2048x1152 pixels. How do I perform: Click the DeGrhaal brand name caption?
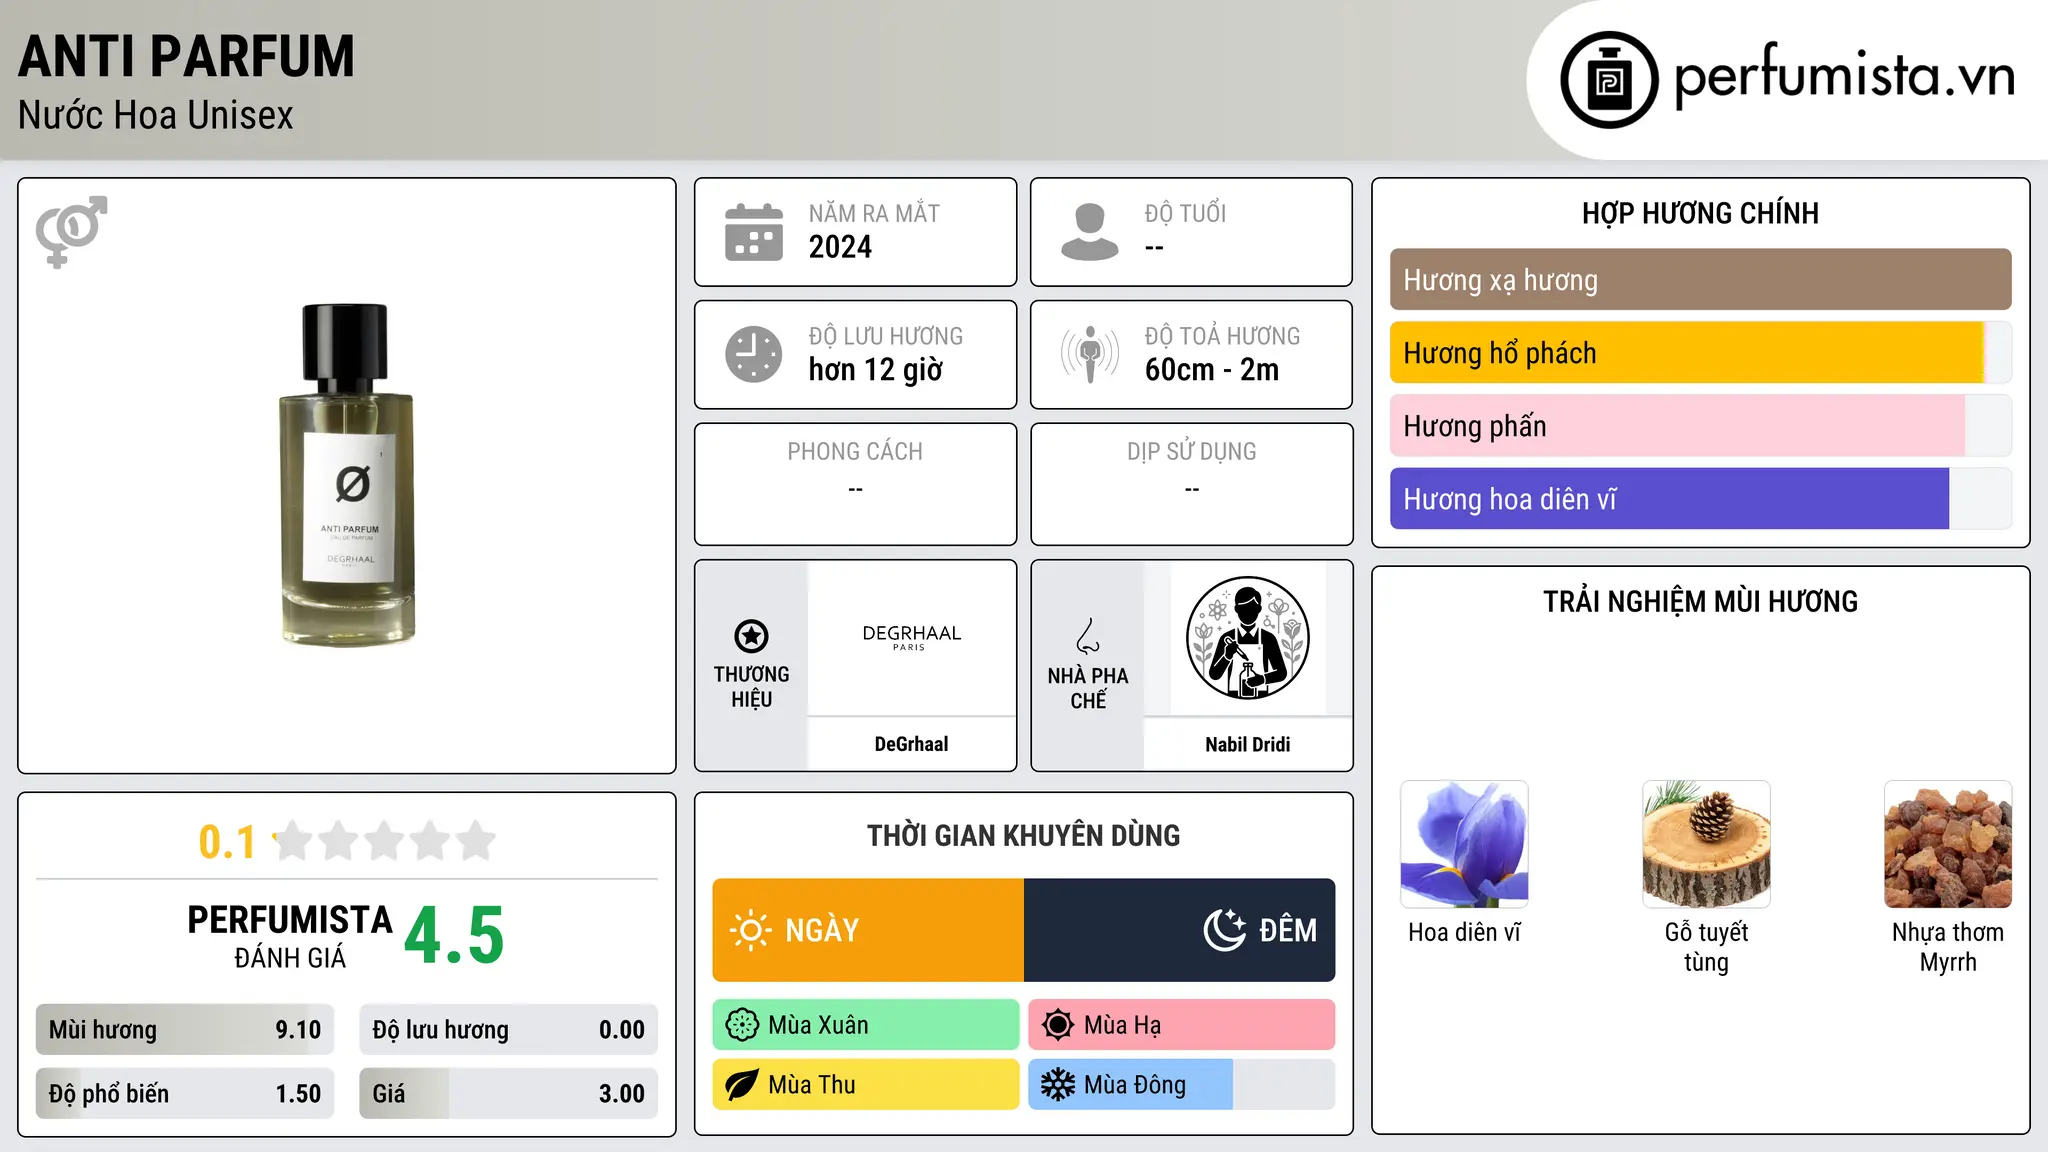pyautogui.click(x=911, y=744)
